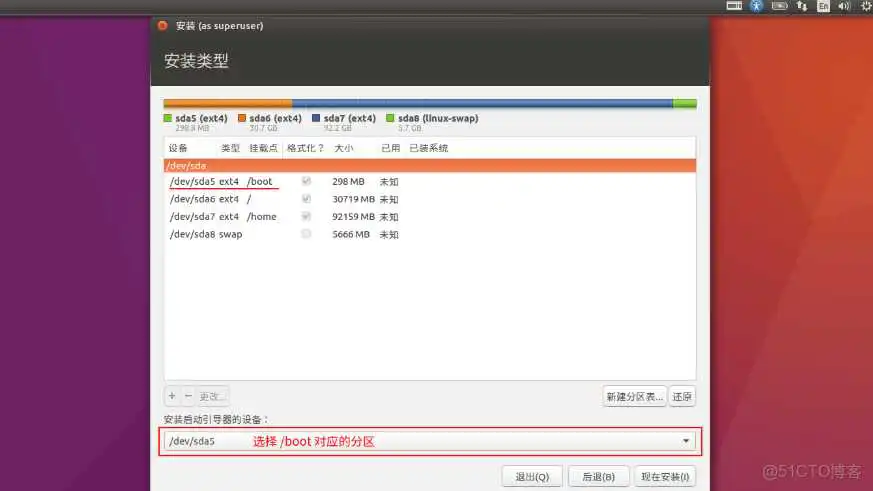873x491 pixels.
Task: Click the 298 MB size cell
Action: [348, 181]
